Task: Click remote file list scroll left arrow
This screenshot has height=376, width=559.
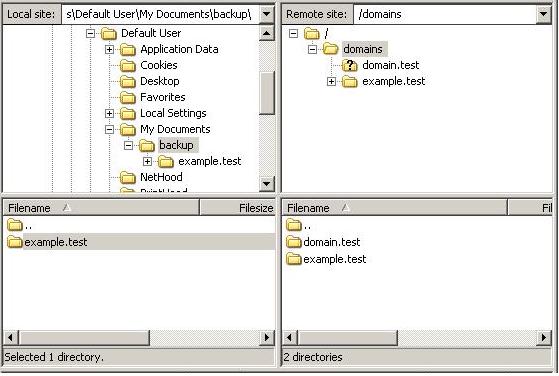Action: (289, 338)
